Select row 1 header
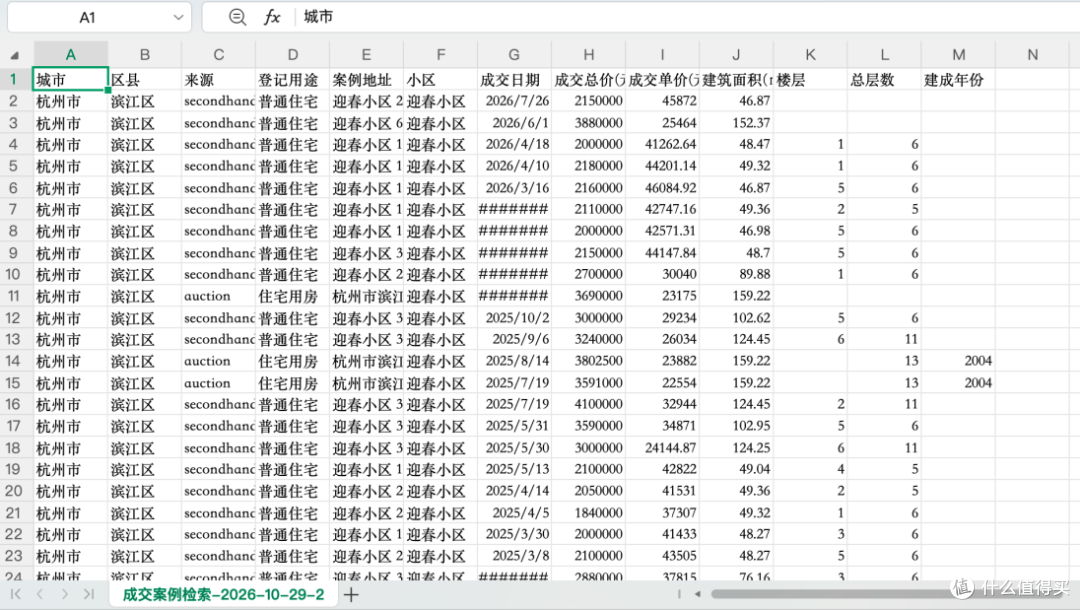This screenshot has height=610, width=1080. 14,79
